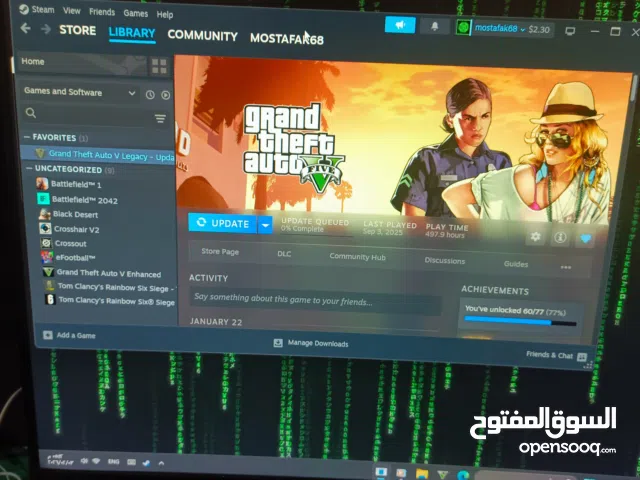Open the Discussions link
Image resolution: width=640 pixels, height=480 pixels.
click(x=444, y=260)
